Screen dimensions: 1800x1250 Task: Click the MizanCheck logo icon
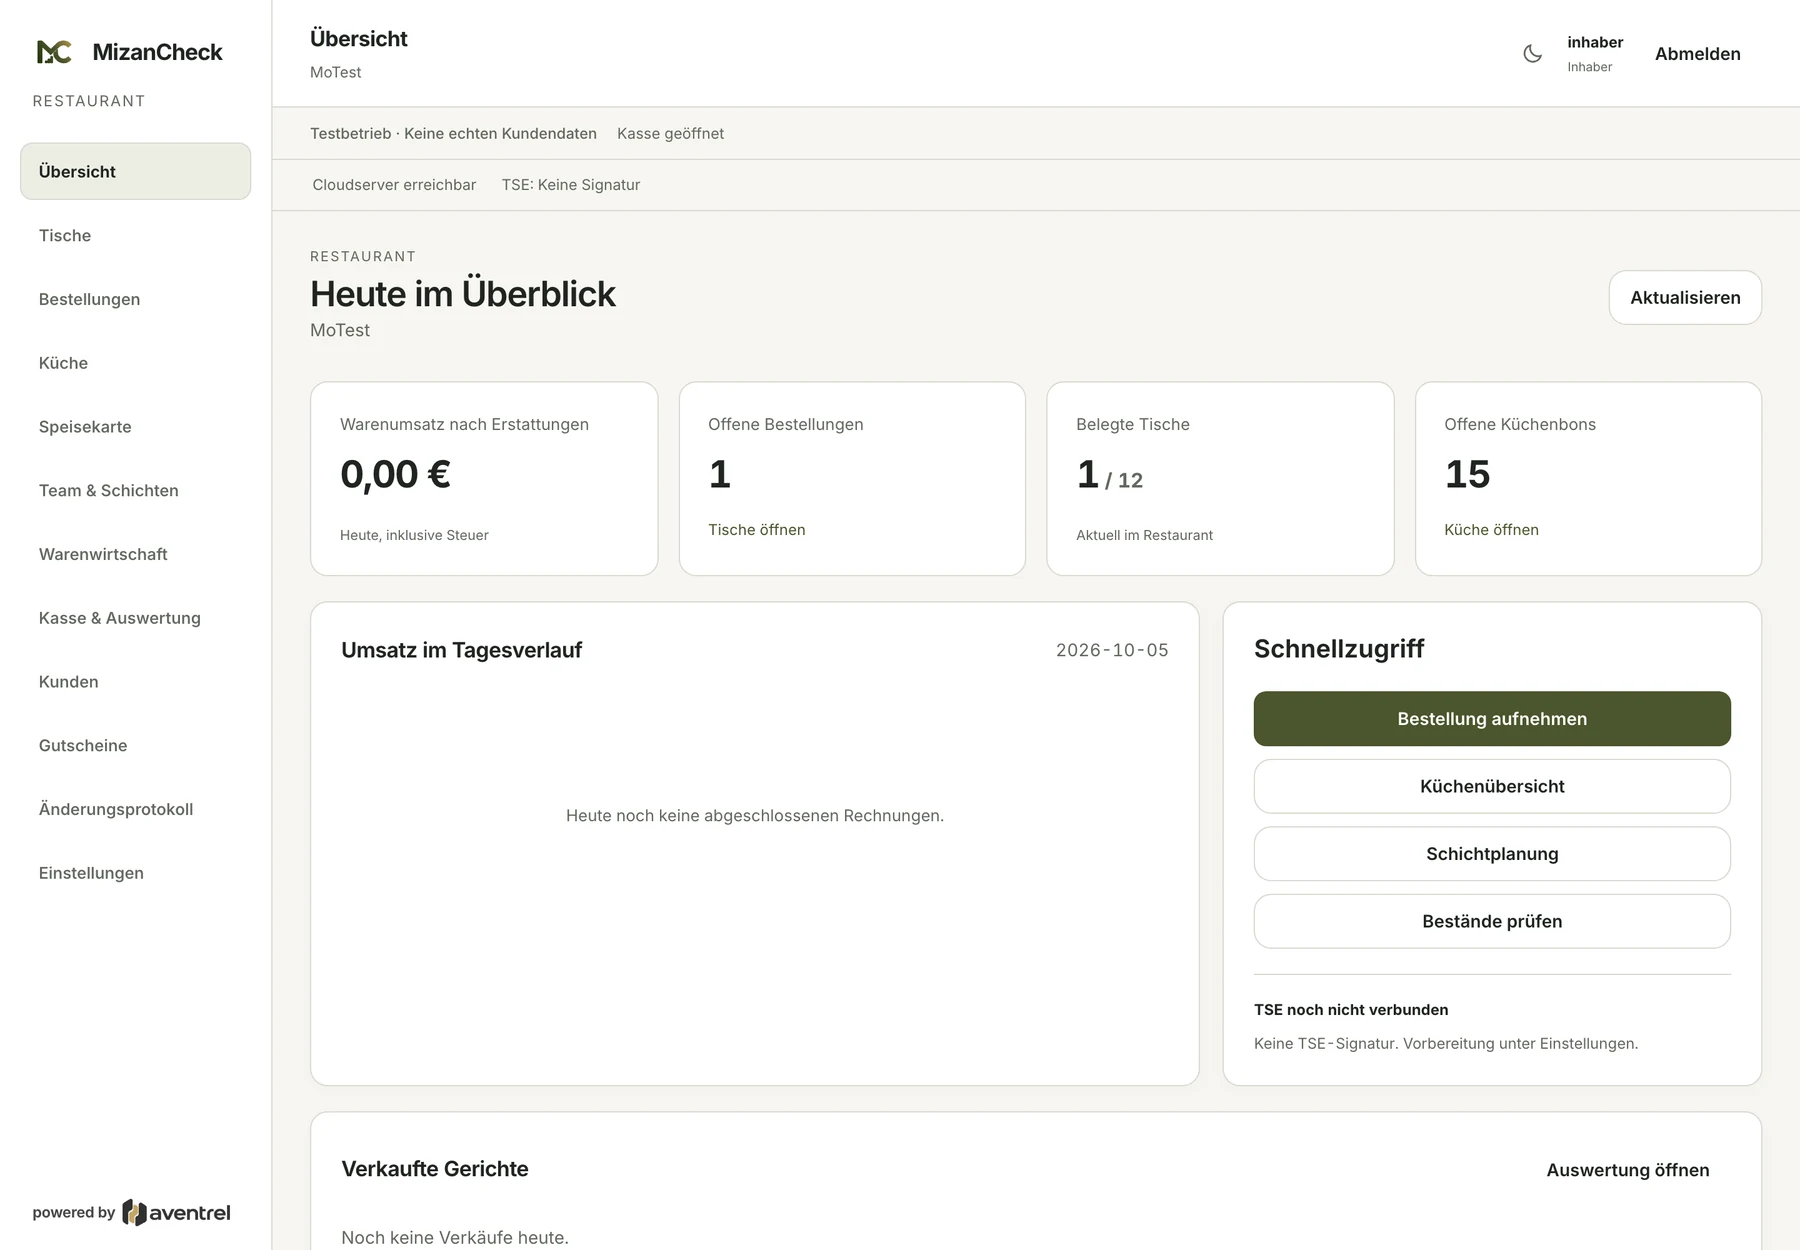tap(54, 52)
